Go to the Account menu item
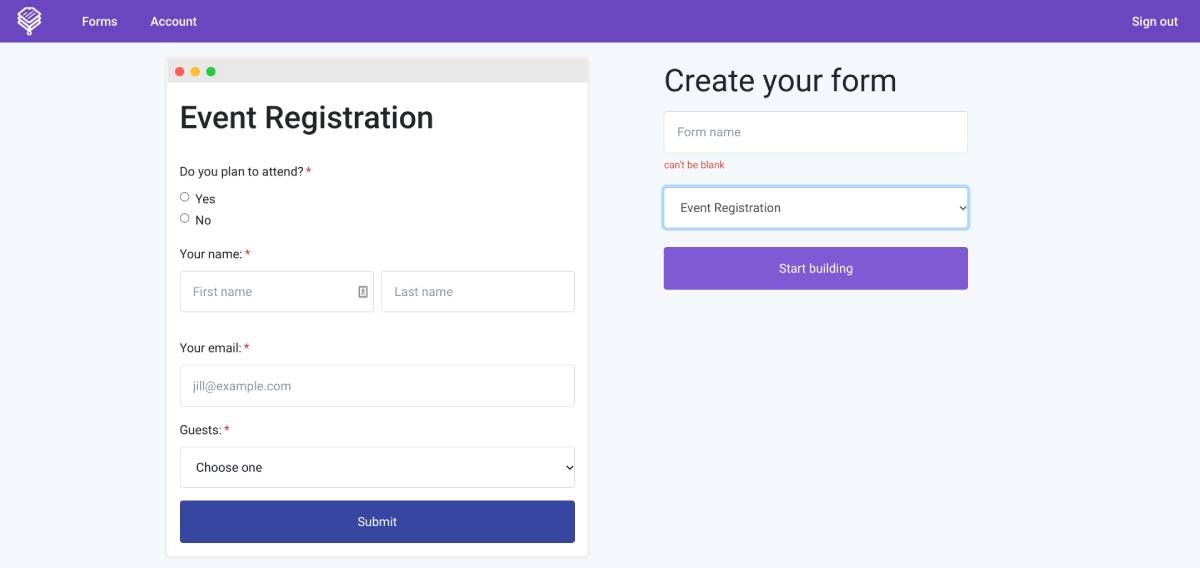The width and height of the screenshot is (1200, 568). tap(173, 21)
